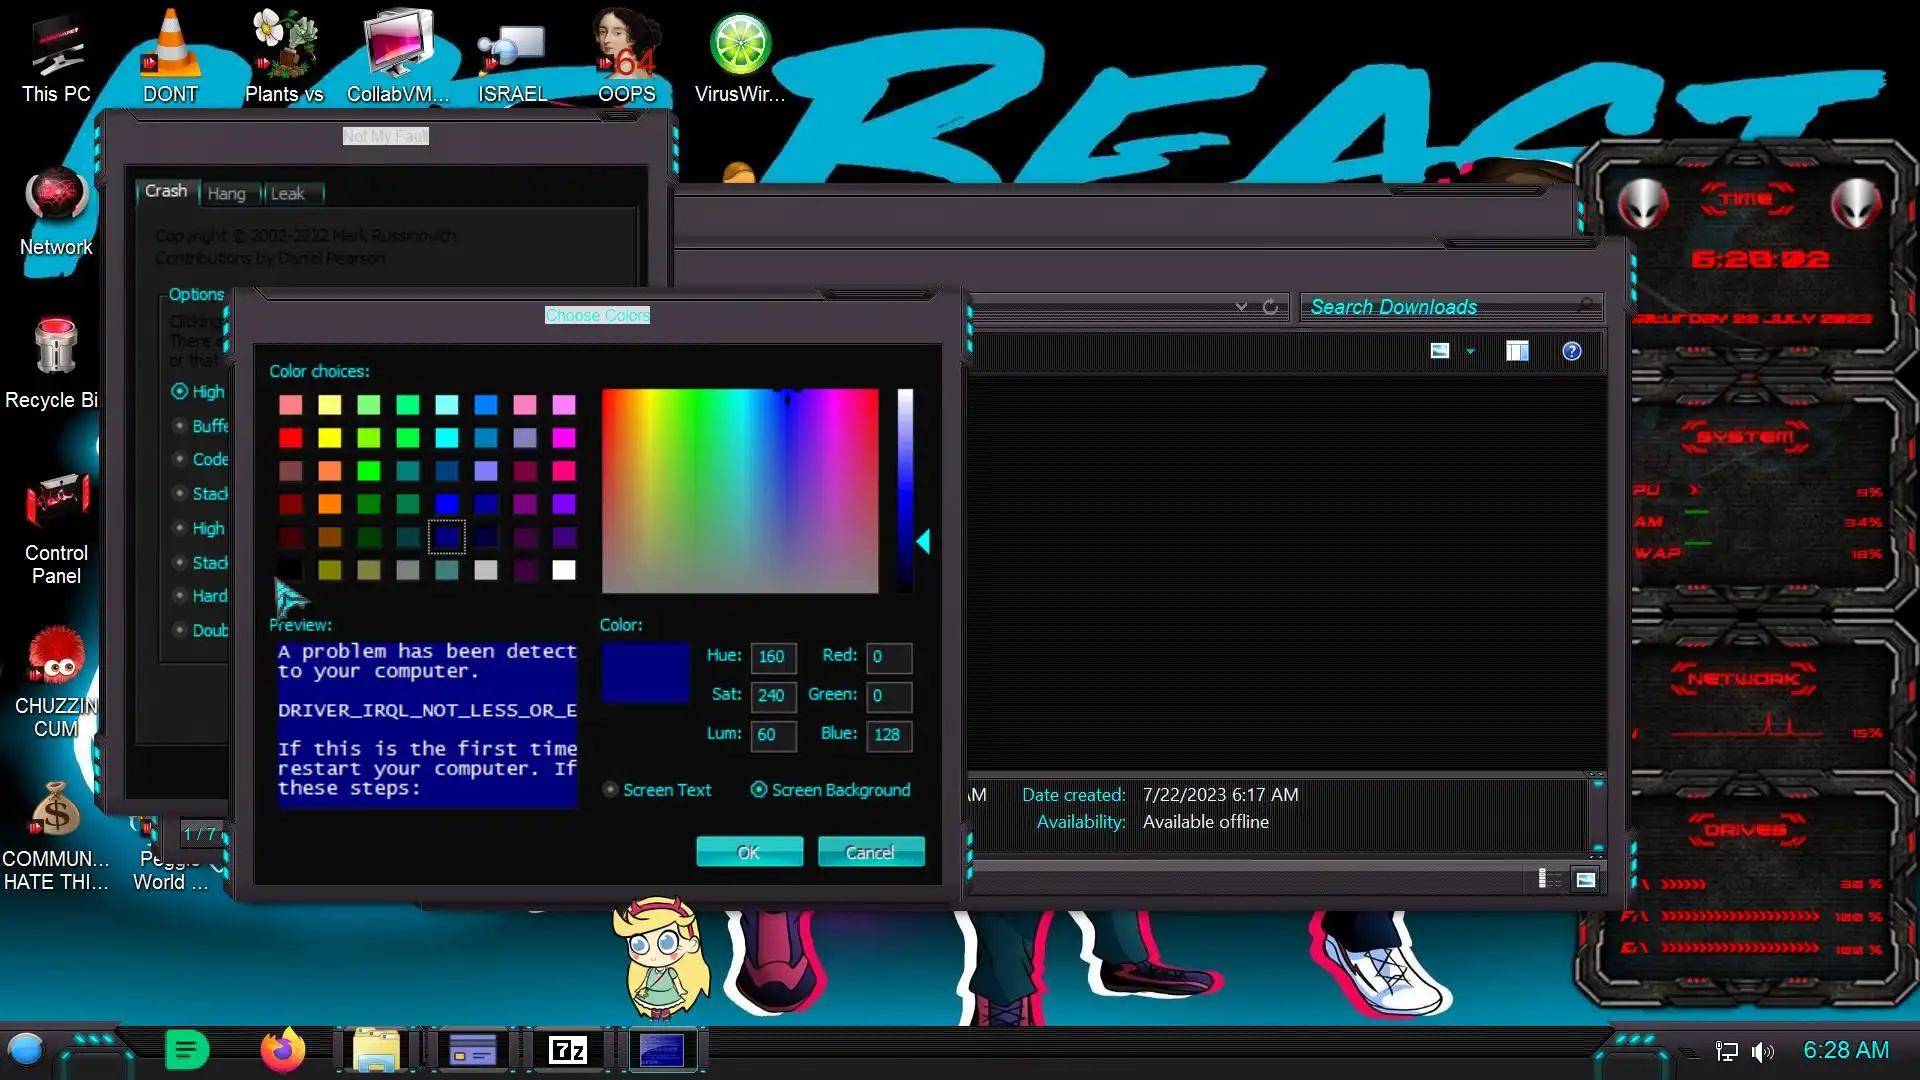
Task: Confirm colors with the OK button
Action: pos(749,852)
